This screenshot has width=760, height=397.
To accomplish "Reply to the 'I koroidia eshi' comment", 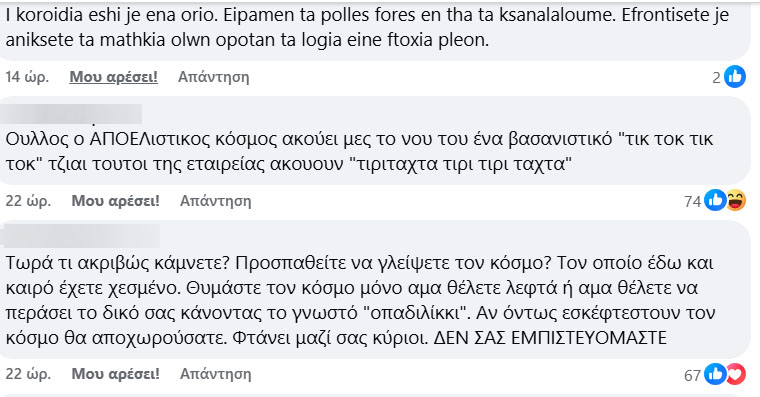I will (213, 77).
